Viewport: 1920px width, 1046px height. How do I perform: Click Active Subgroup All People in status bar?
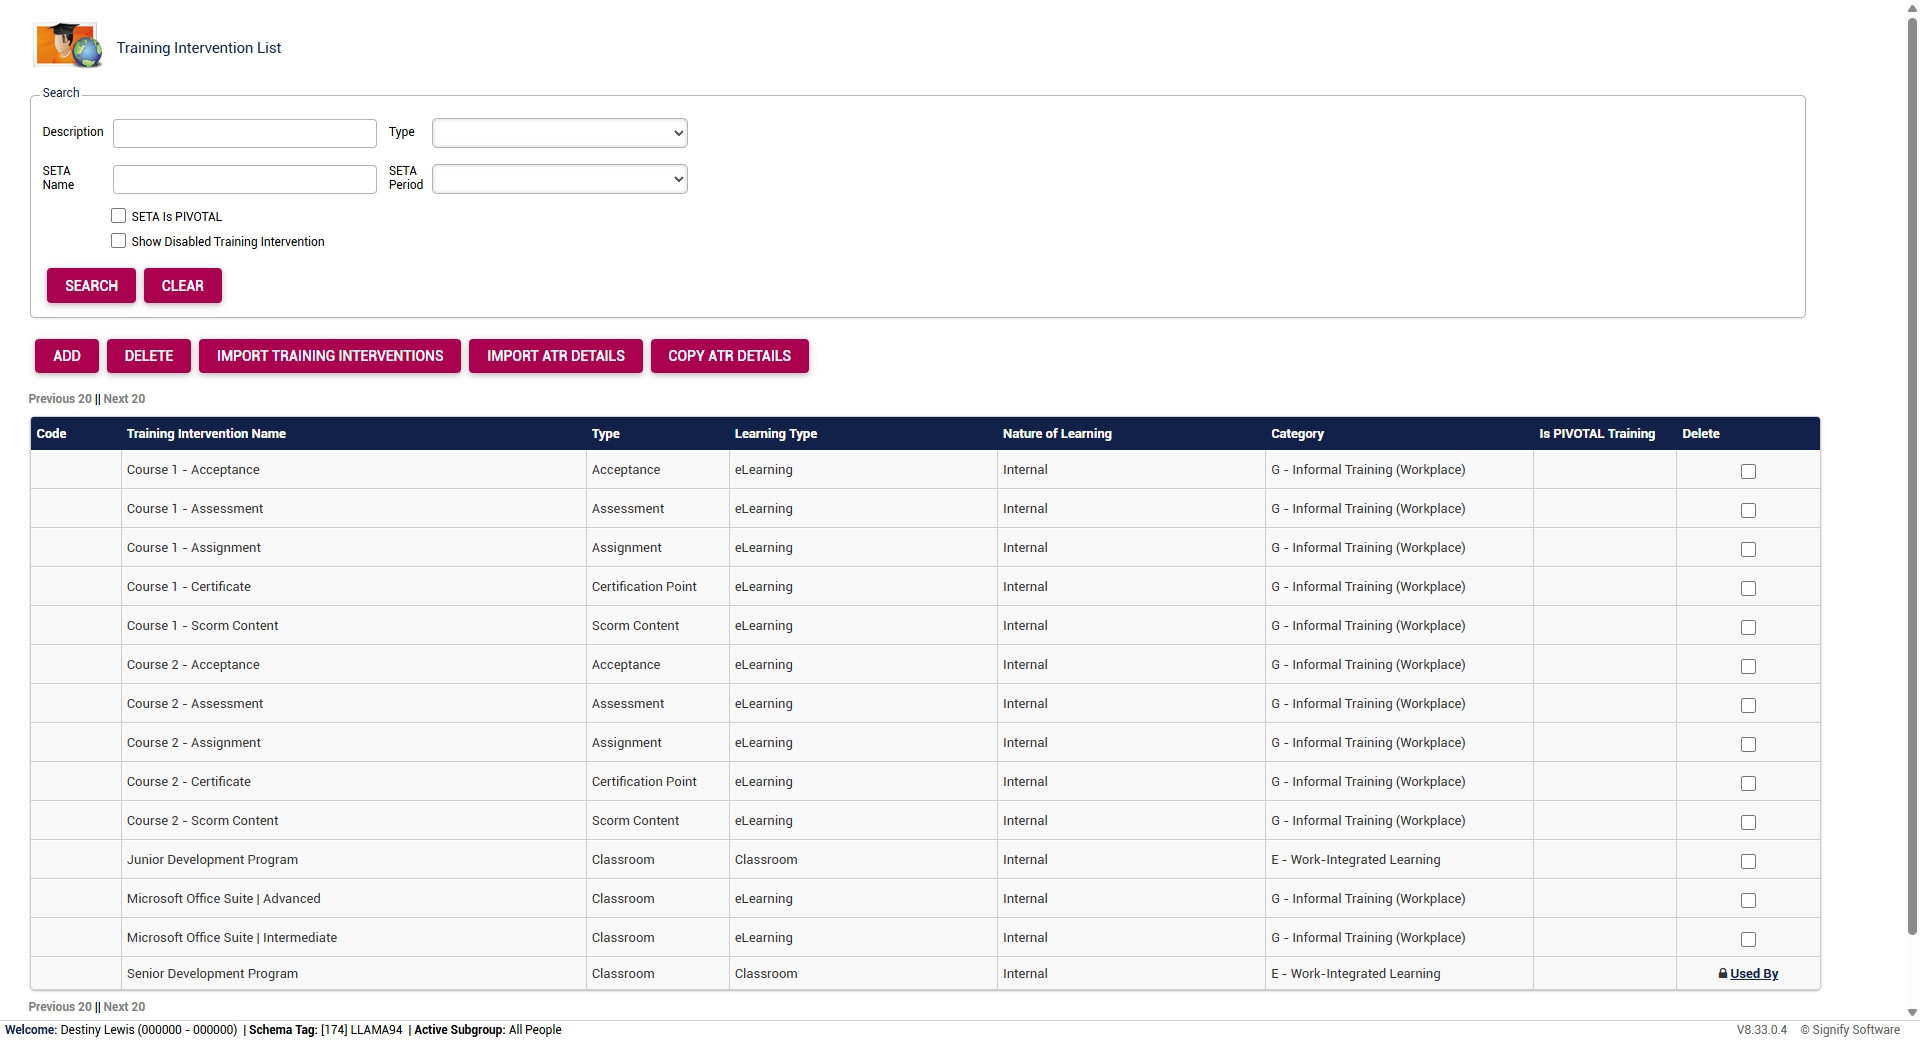(x=488, y=1030)
